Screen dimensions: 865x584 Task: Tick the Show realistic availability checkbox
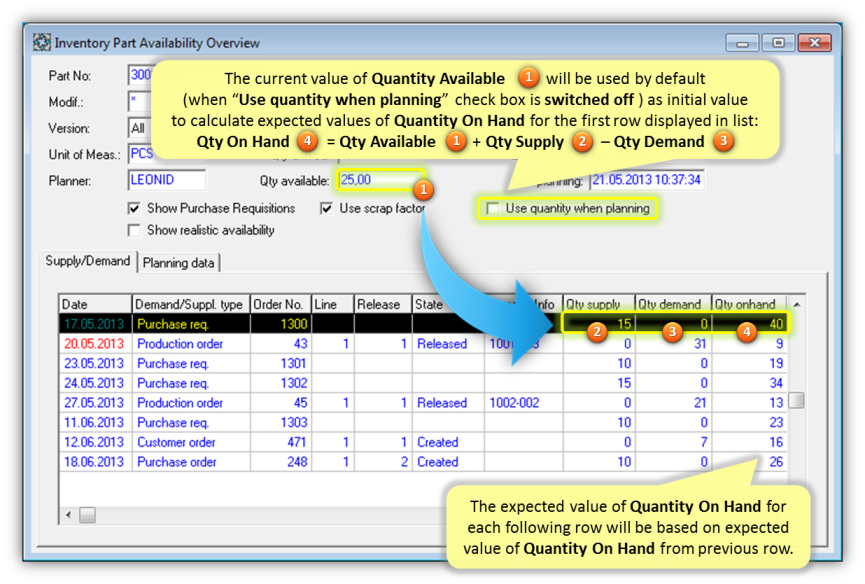coord(134,230)
